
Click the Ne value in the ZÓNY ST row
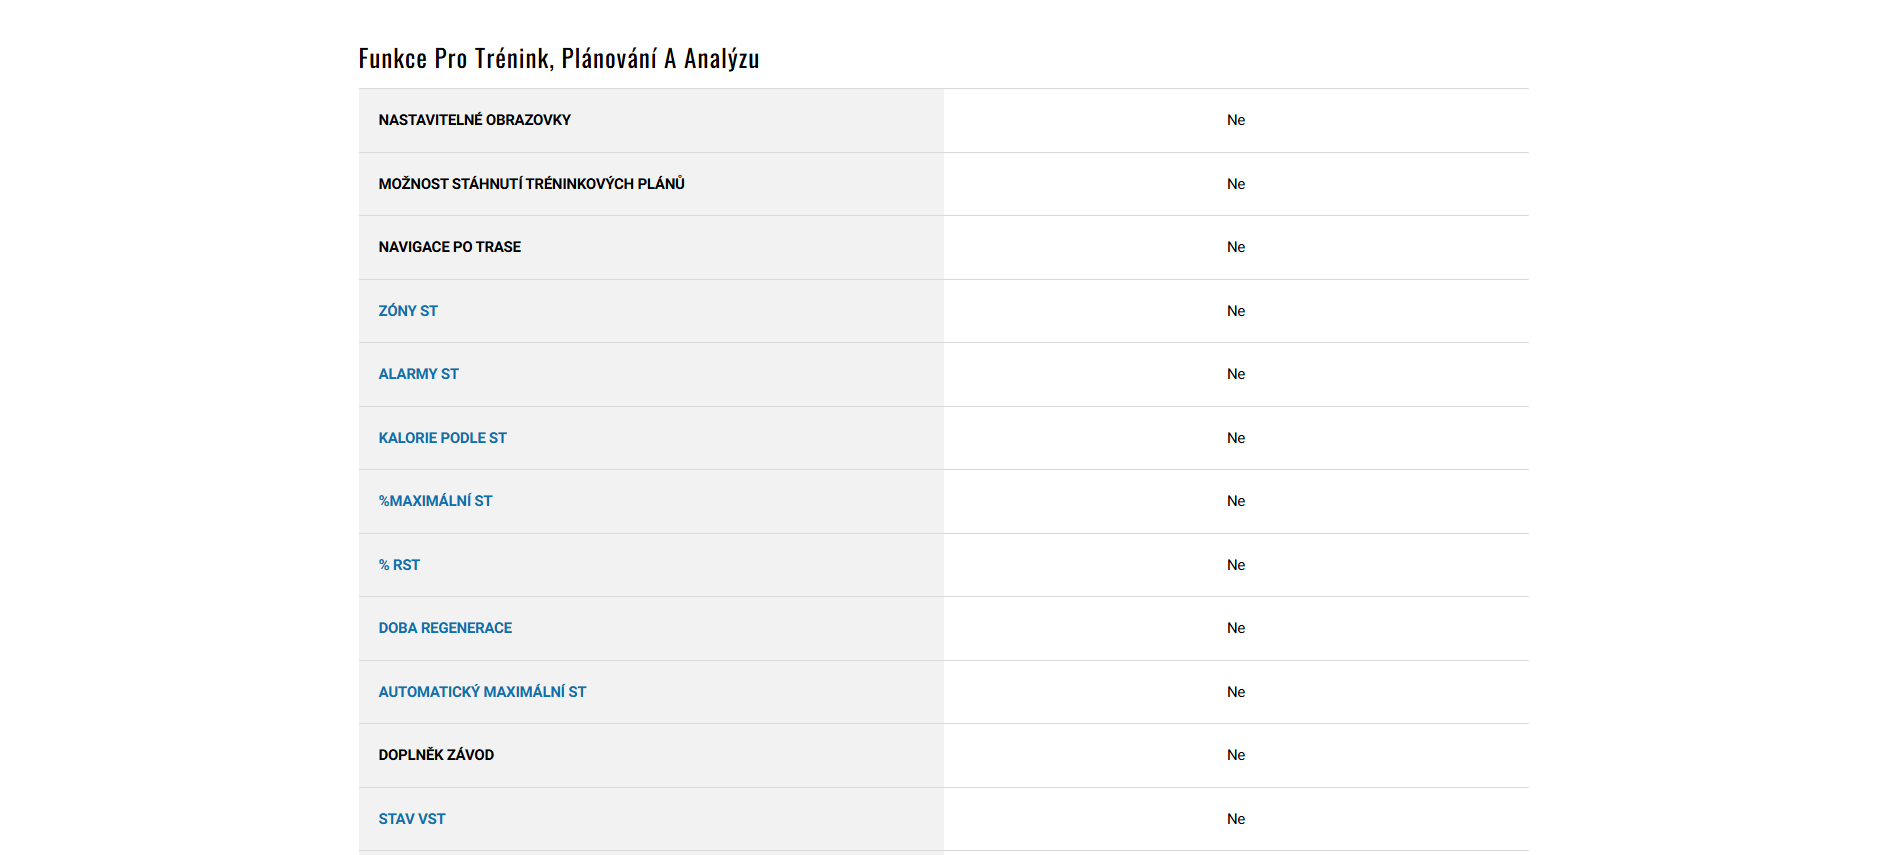pos(1236,311)
